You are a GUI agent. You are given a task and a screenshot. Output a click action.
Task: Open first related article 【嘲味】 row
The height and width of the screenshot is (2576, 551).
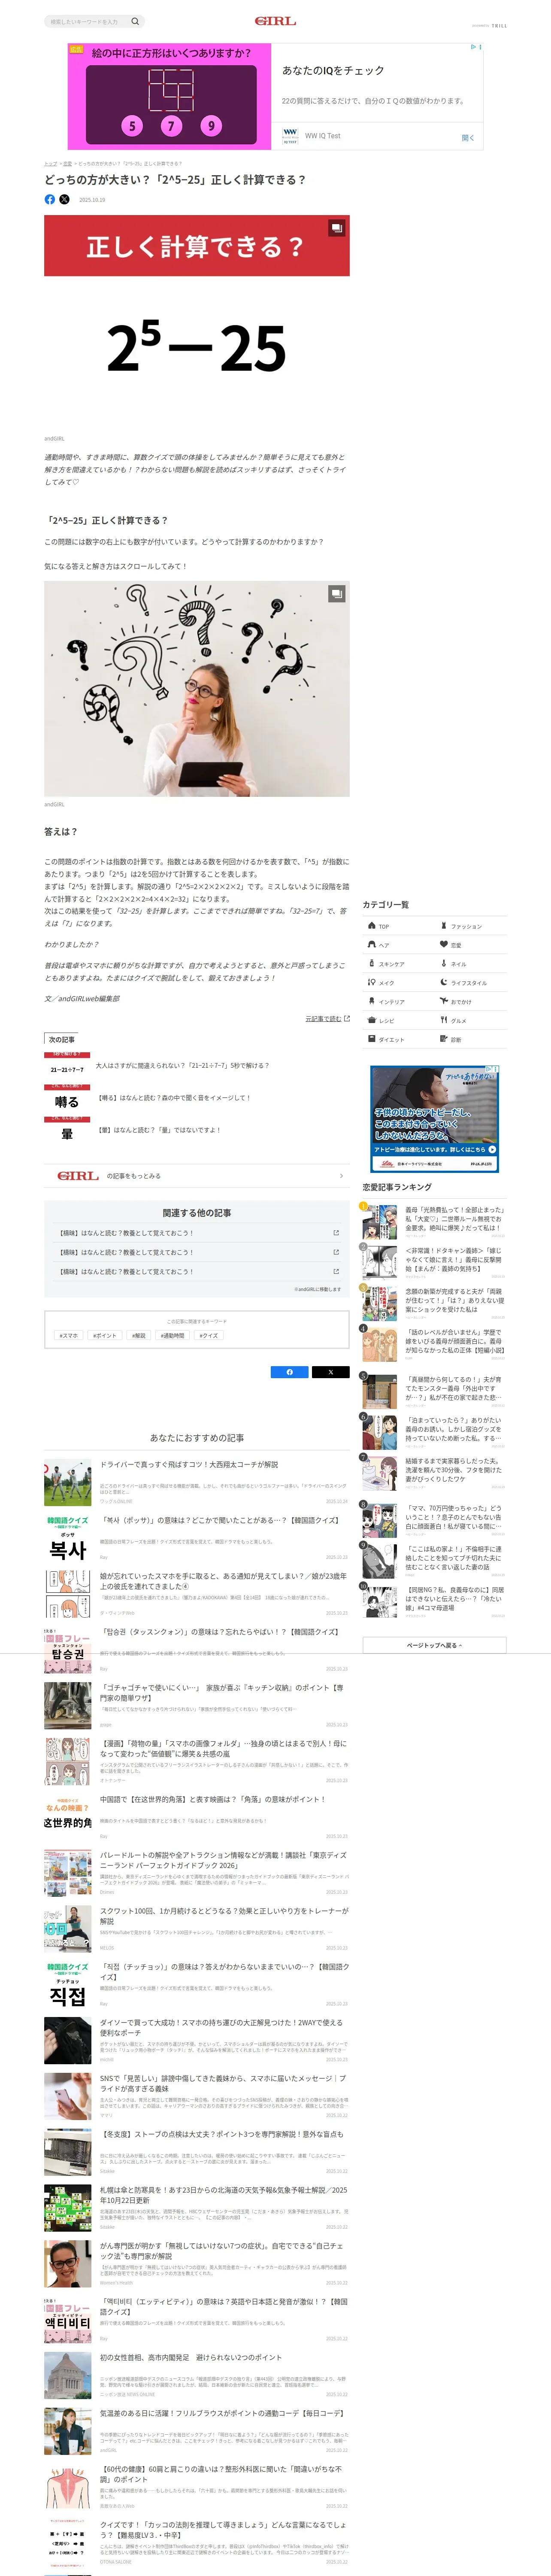pos(197,1233)
